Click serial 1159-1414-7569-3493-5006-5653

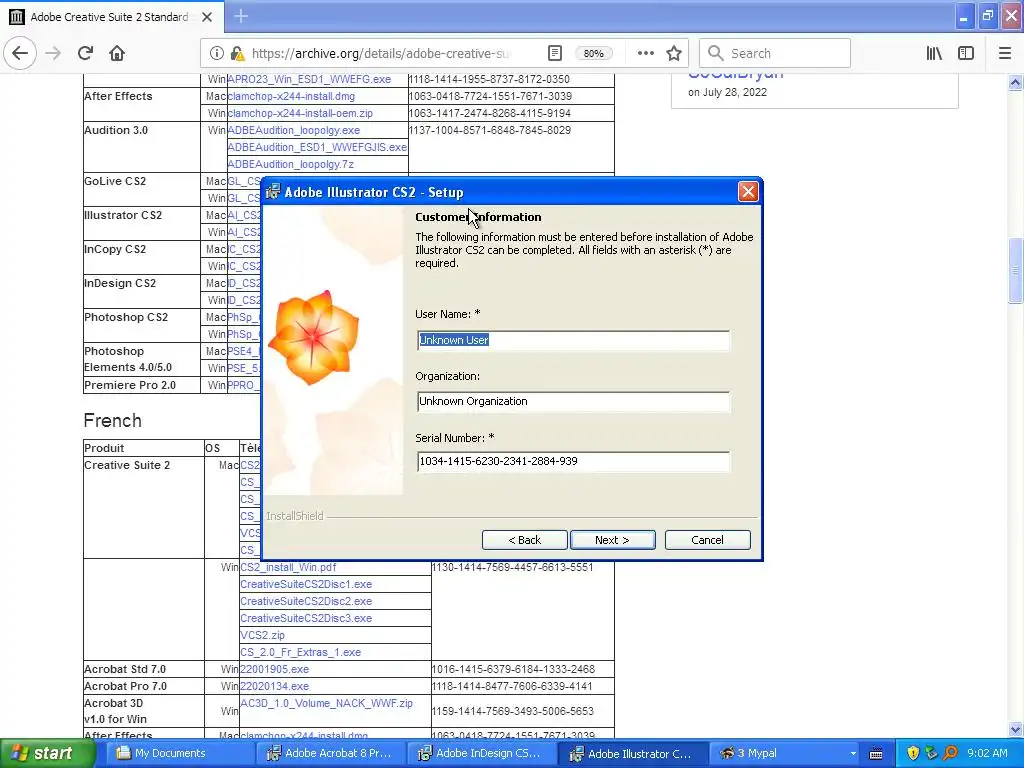tap(512, 711)
